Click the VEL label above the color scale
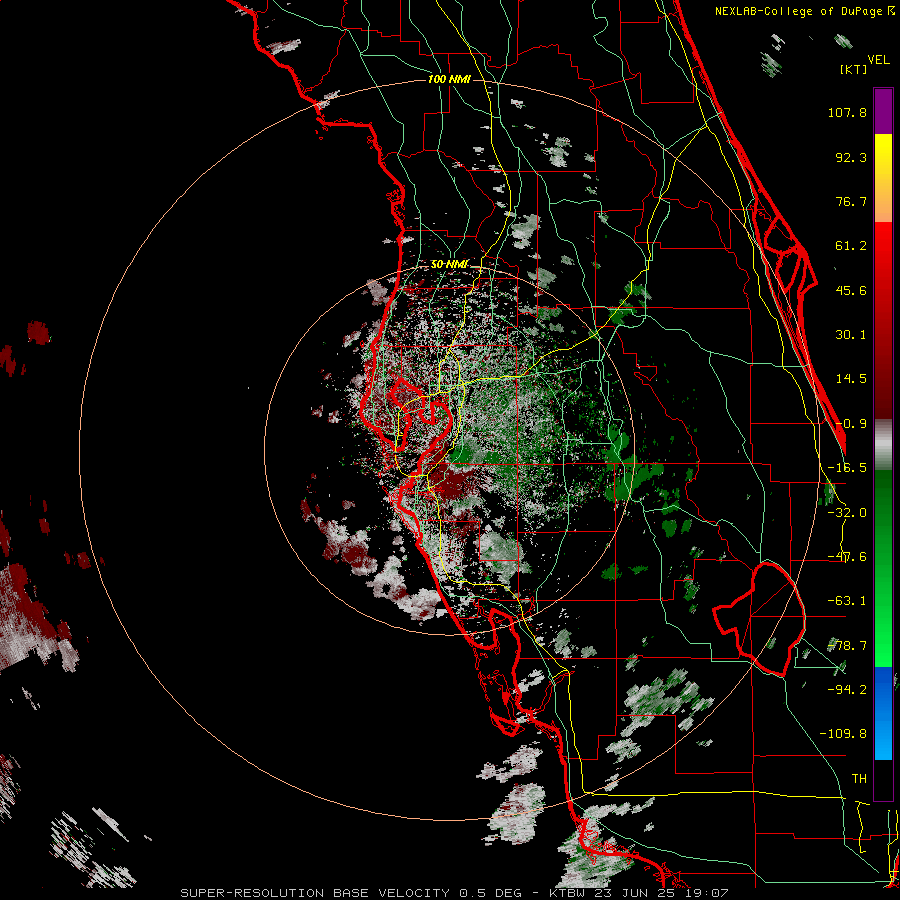 tap(878, 60)
